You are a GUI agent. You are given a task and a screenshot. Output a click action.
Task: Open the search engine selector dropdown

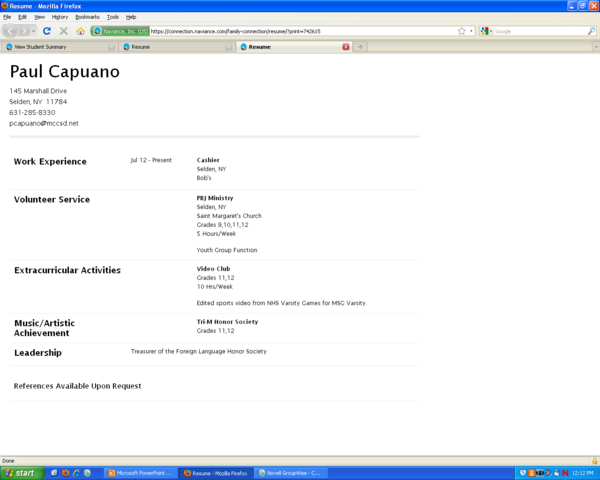(486, 31)
